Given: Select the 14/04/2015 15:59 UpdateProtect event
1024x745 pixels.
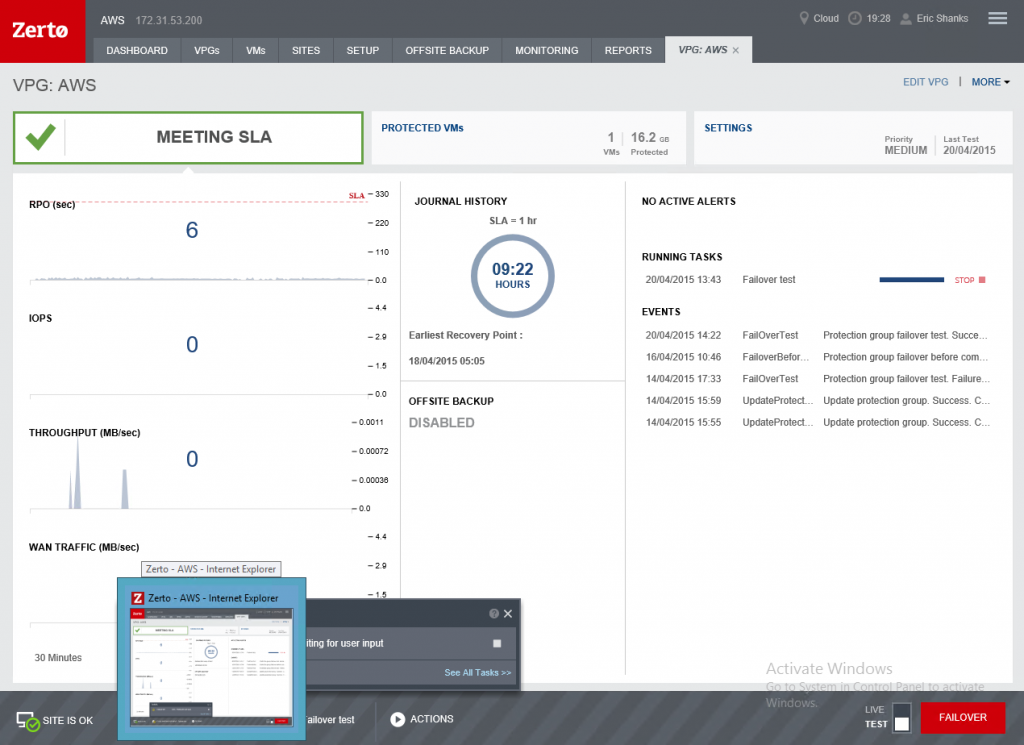Looking at the screenshot, I should point(818,401).
